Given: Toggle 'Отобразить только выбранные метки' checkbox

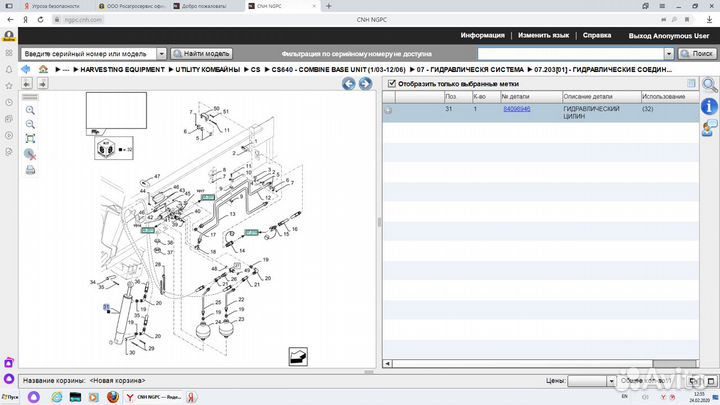Looking at the screenshot, I should coord(392,84).
